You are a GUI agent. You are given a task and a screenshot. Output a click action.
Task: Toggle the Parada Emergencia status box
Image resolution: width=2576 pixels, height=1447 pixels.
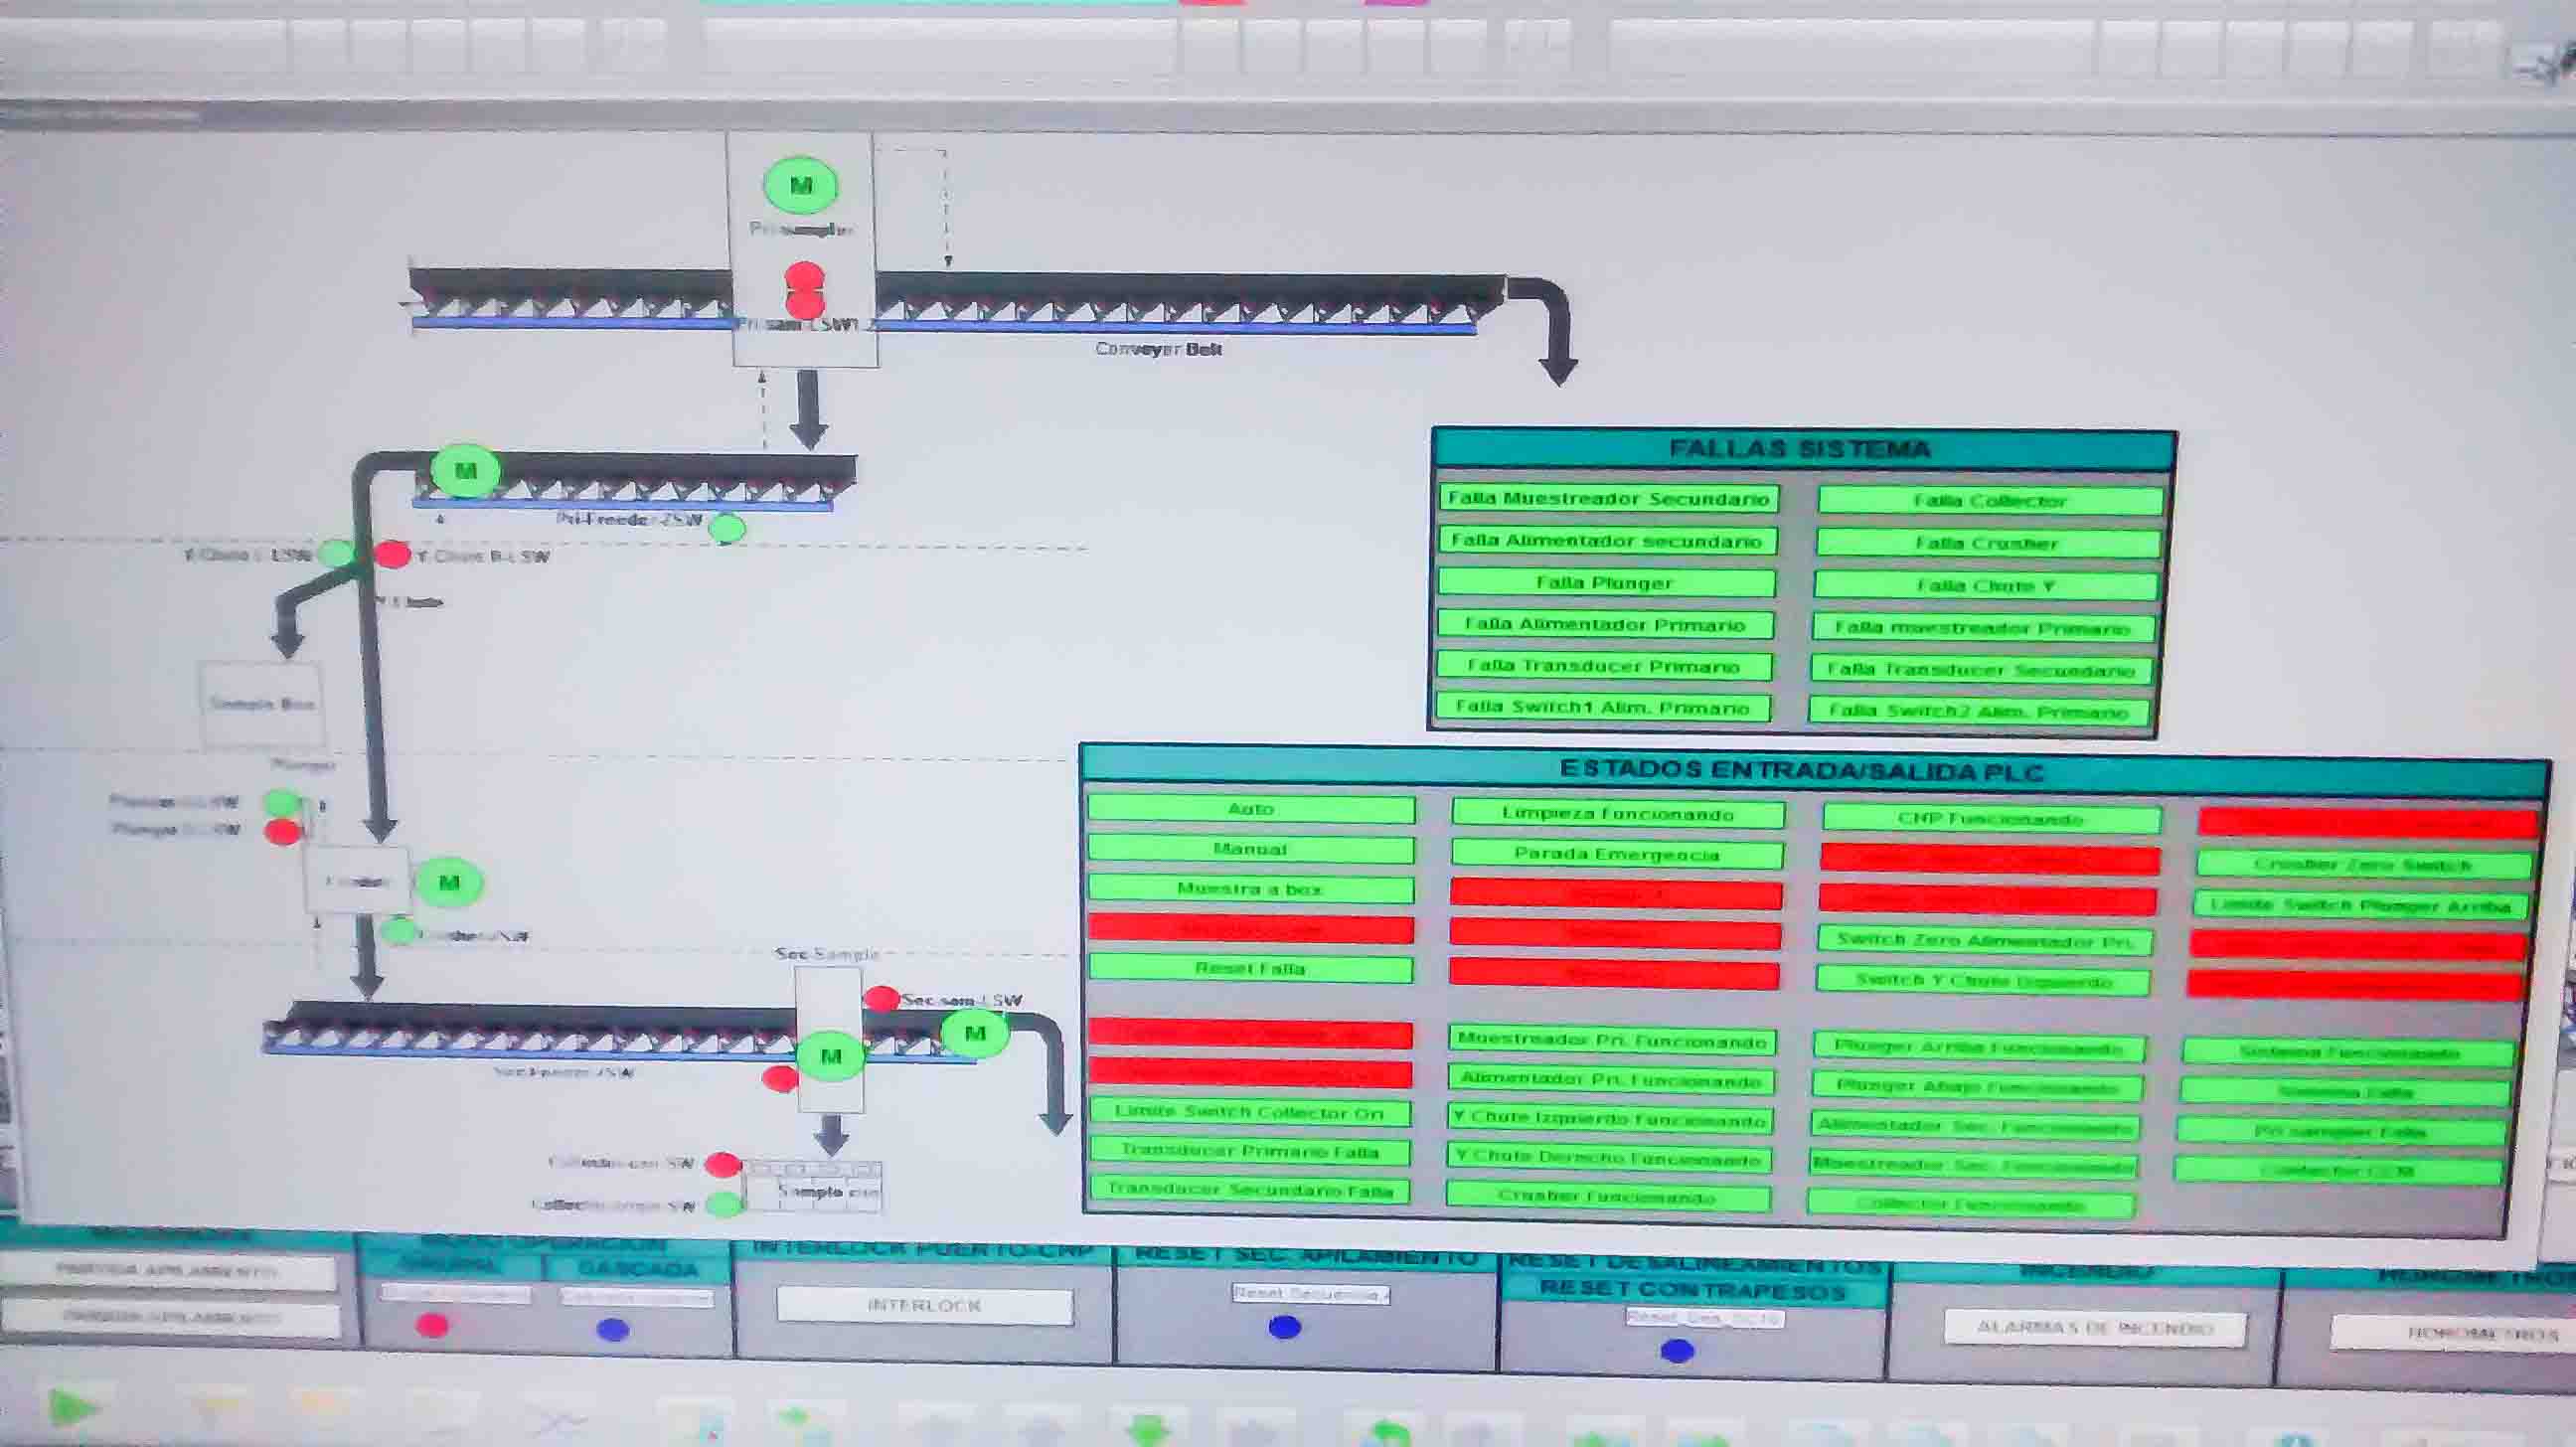(x=1616, y=855)
